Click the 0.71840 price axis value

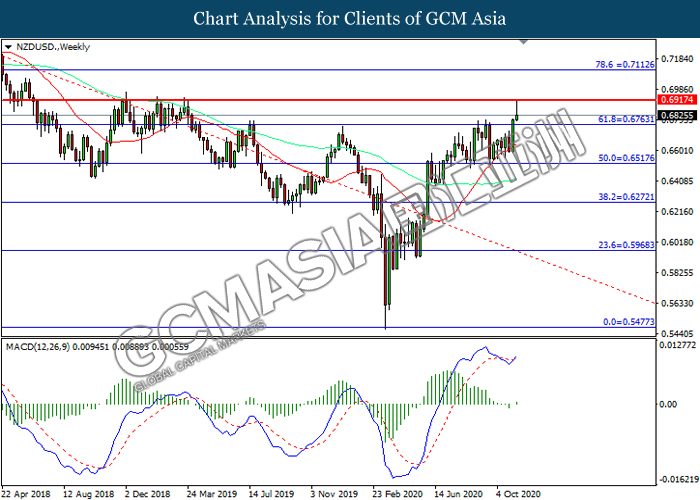coord(677,59)
